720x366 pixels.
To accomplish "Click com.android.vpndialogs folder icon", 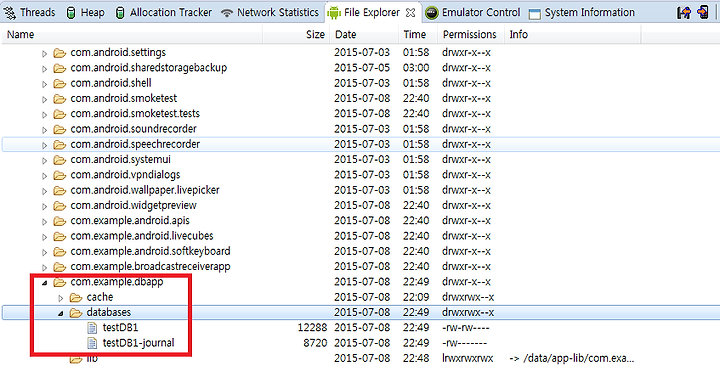I will 59,175.
